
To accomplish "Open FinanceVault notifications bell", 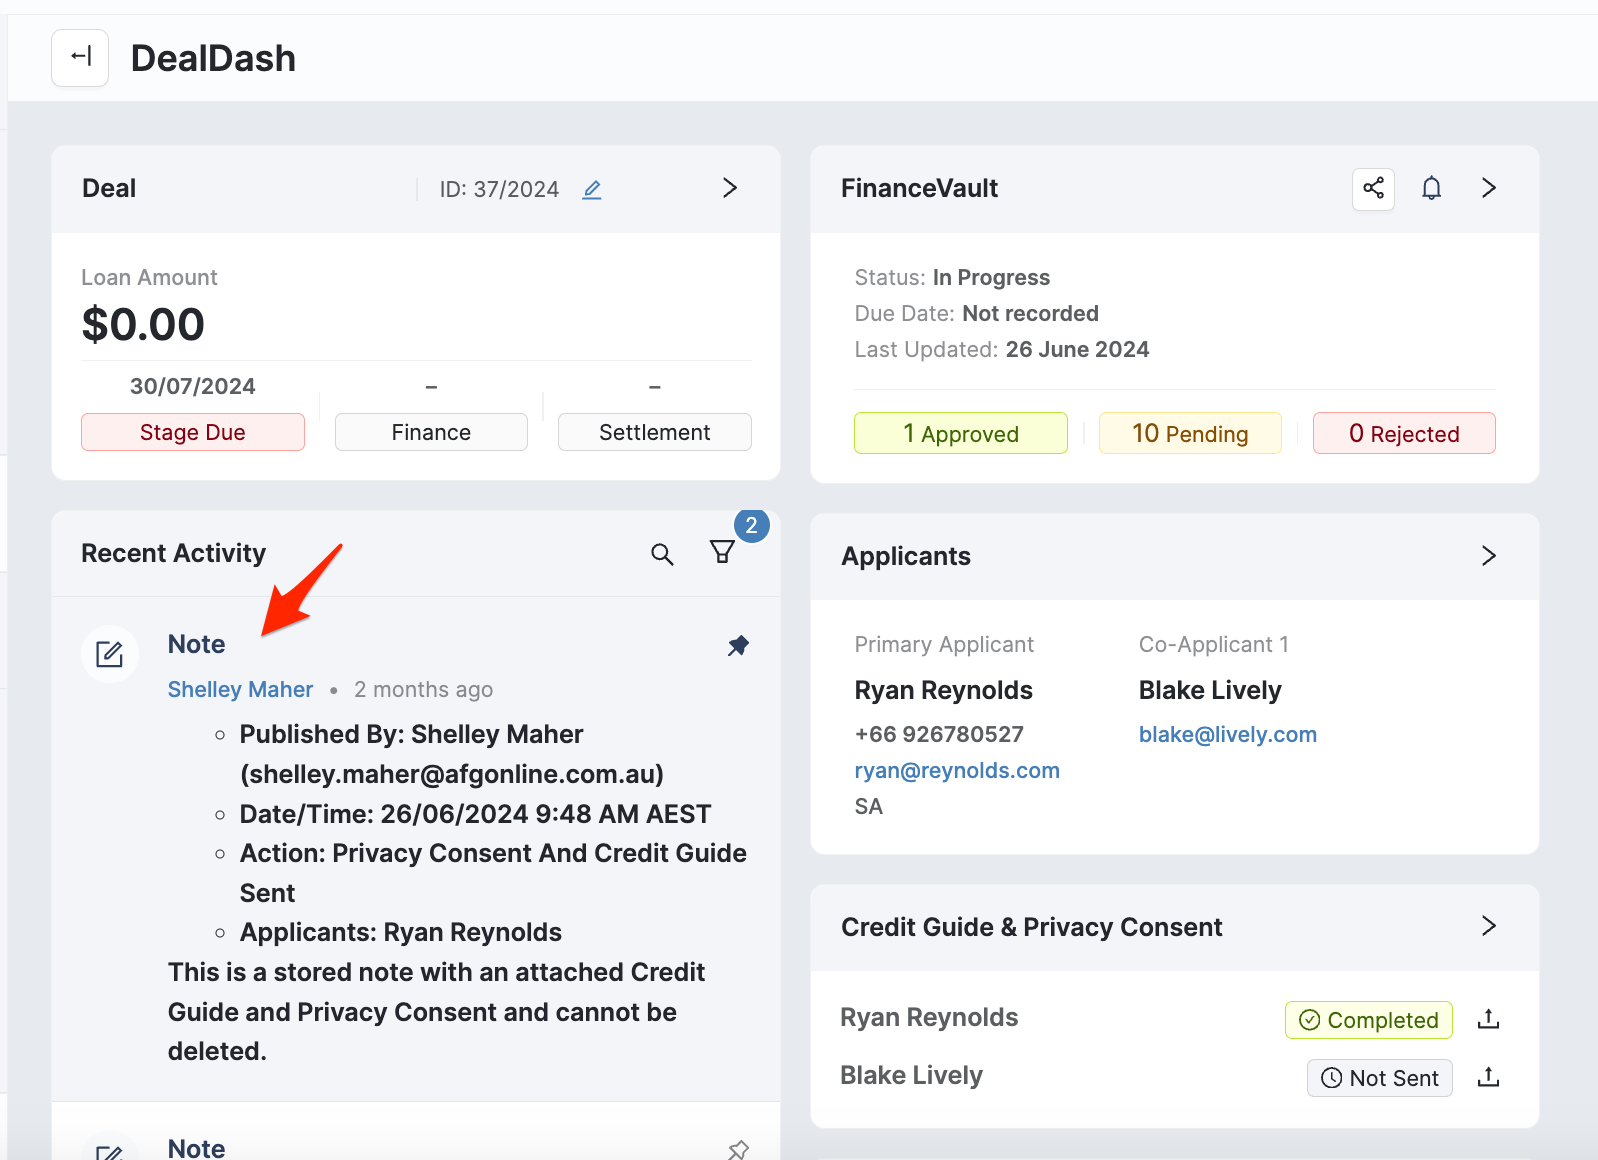I will [x=1431, y=188].
